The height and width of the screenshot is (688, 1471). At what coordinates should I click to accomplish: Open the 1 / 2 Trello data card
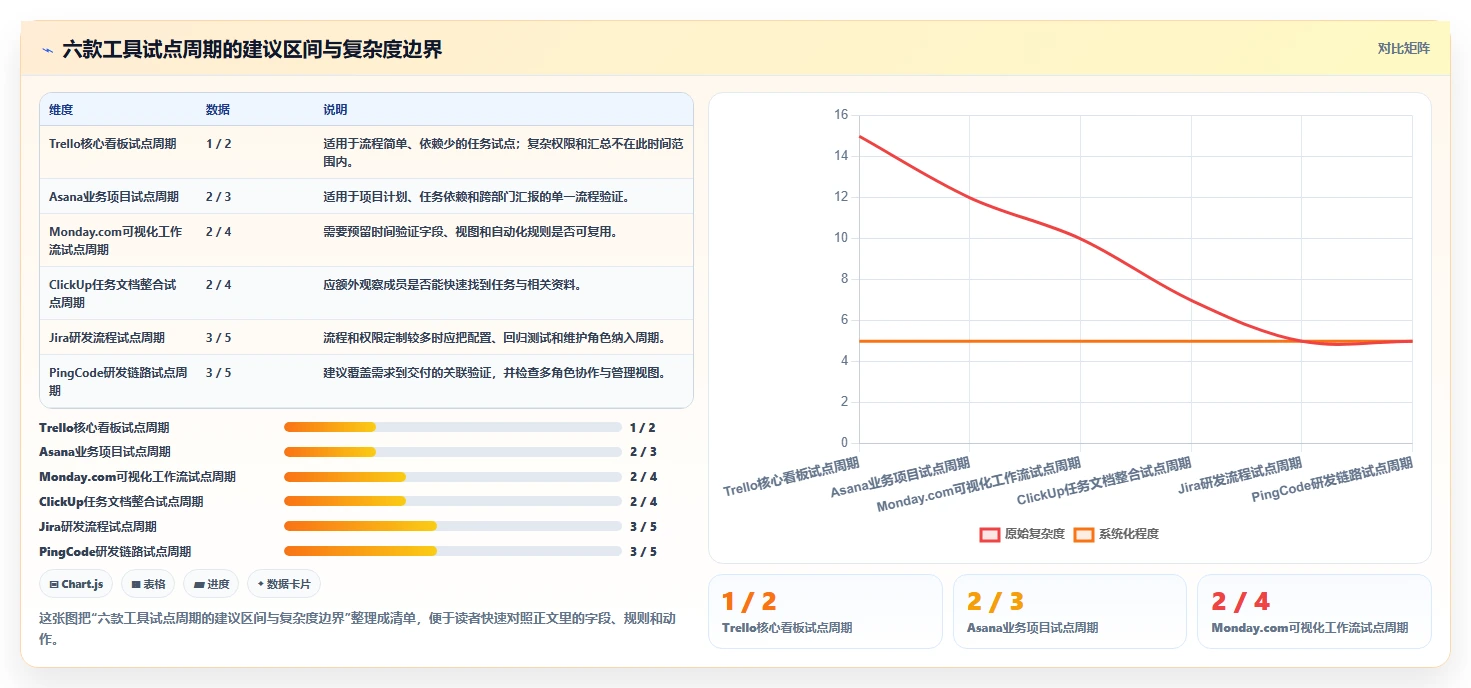pyautogui.click(x=825, y=611)
